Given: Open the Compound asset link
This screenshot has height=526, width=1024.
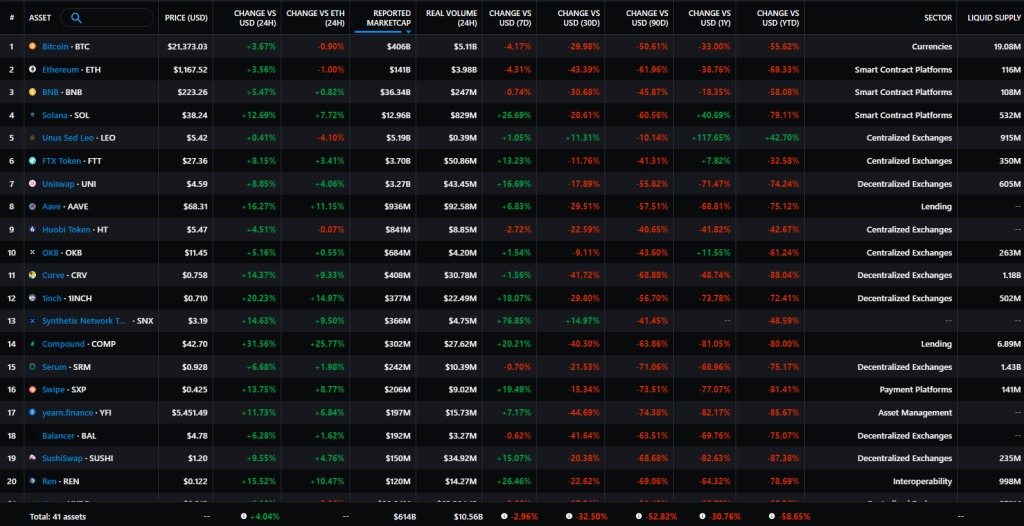Looking at the screenshot, I should 63,344.
